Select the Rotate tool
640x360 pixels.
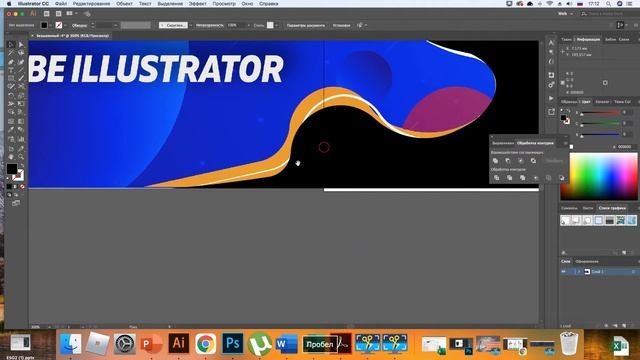point(11,95)
